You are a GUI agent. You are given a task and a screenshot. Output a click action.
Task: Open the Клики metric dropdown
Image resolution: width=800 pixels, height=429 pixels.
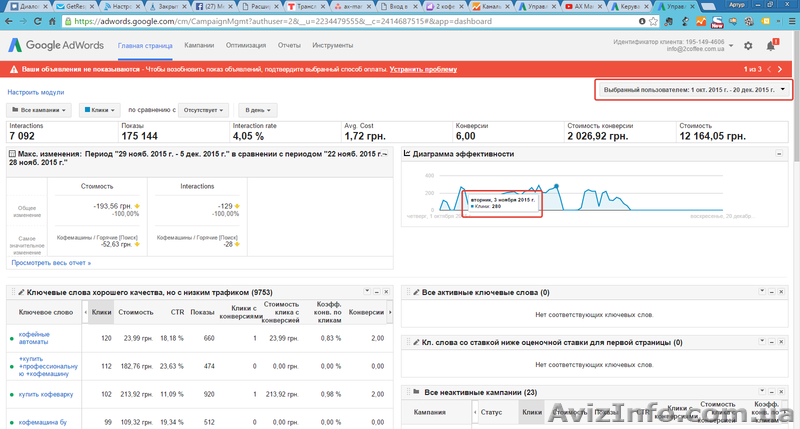click(100, 109)
